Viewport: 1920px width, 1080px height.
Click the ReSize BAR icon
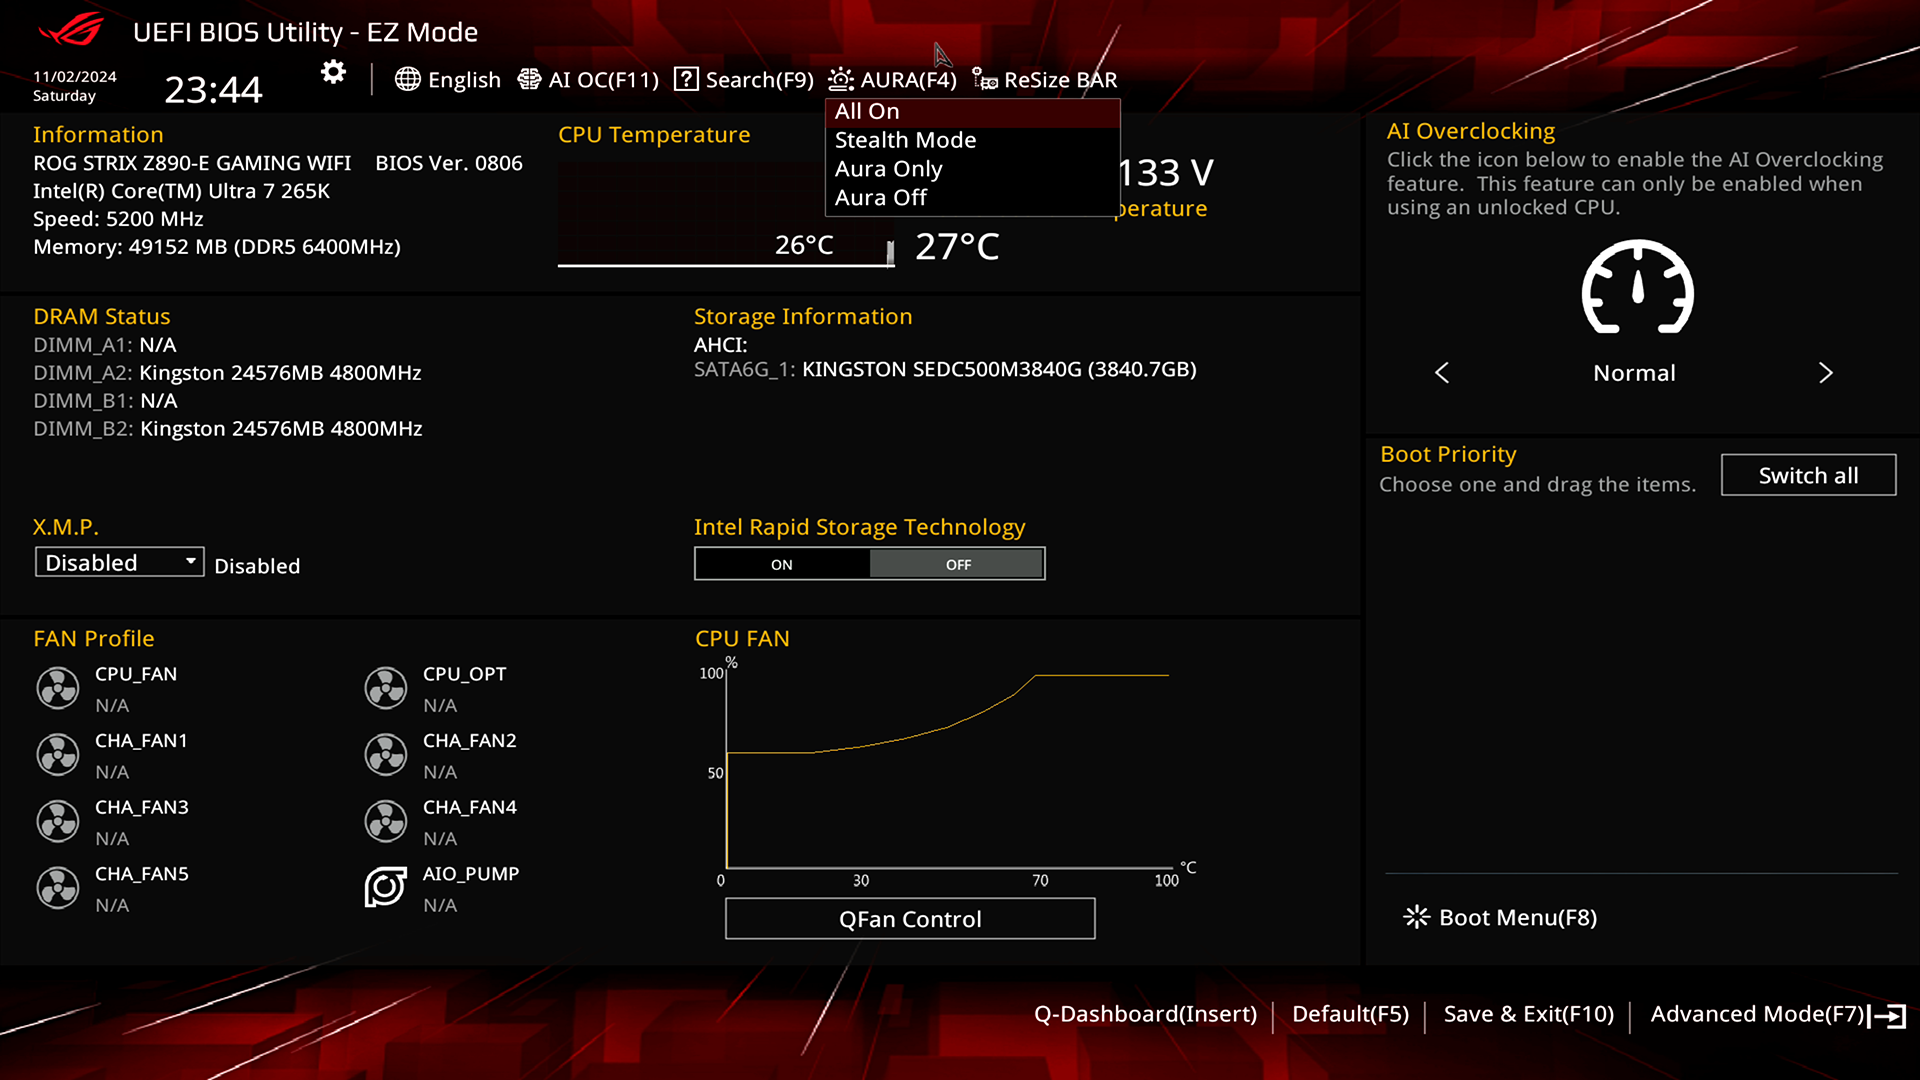(x=984, y=80)
